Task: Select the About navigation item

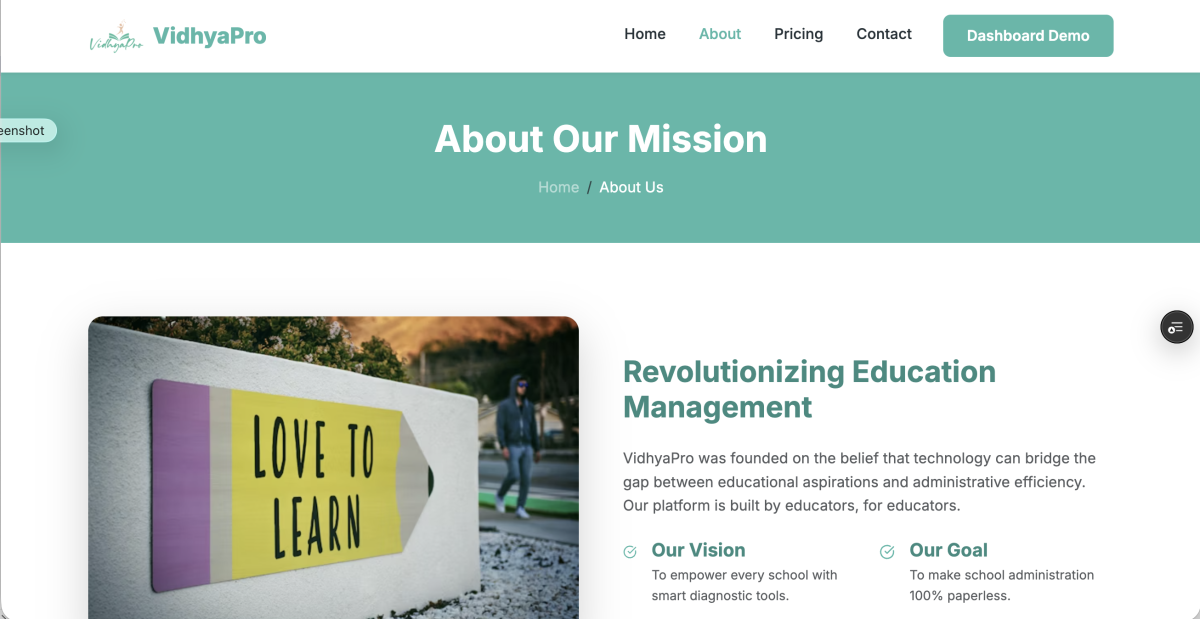Action: click(720, 34)
